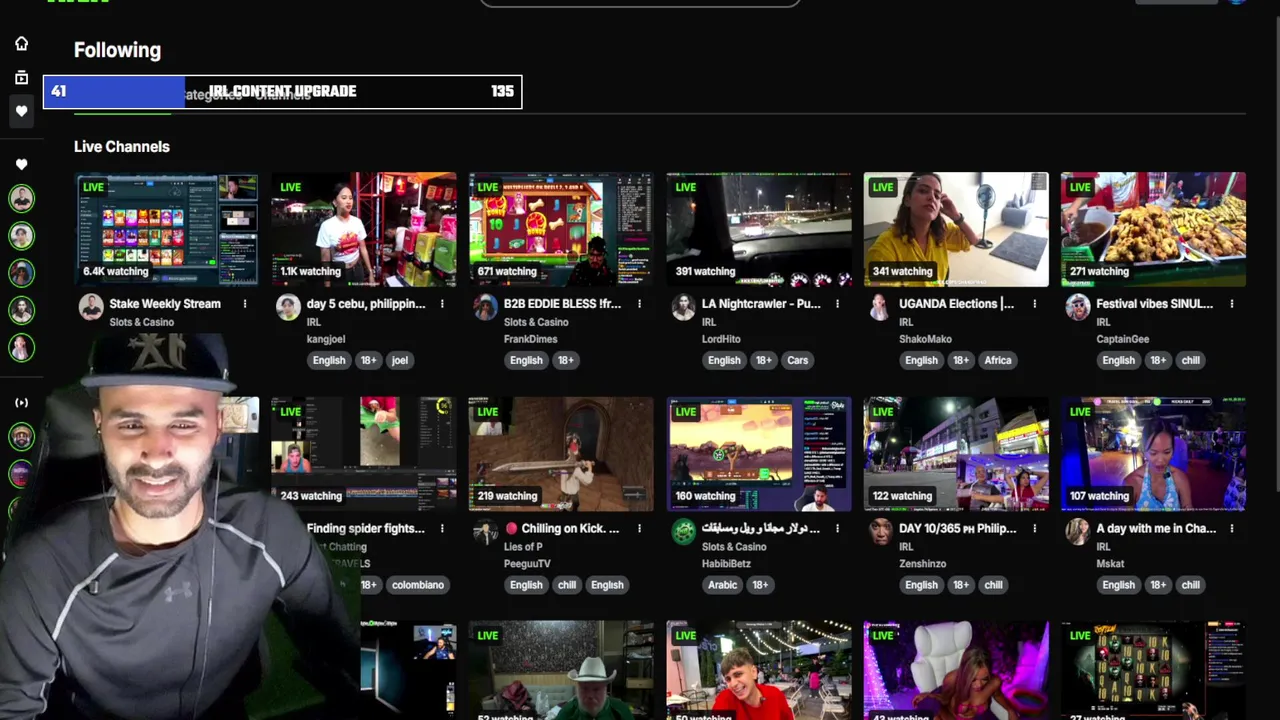
Task: Click the '18+' tag under FrankDimes stream
Action: 566,360
